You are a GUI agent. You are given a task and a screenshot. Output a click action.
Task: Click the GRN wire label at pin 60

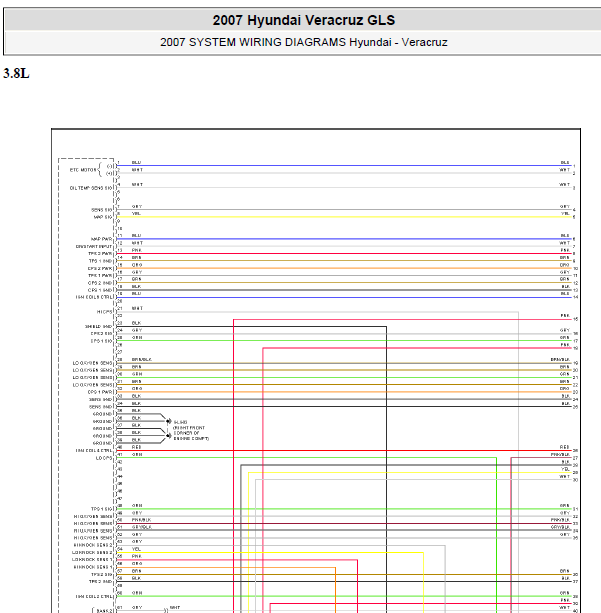click(x=137, y=593)
